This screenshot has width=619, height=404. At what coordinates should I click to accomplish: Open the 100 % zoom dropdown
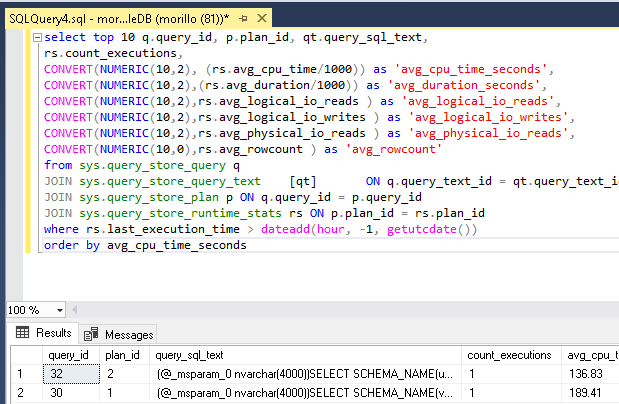pyautogui.click(x=60, y=310)
